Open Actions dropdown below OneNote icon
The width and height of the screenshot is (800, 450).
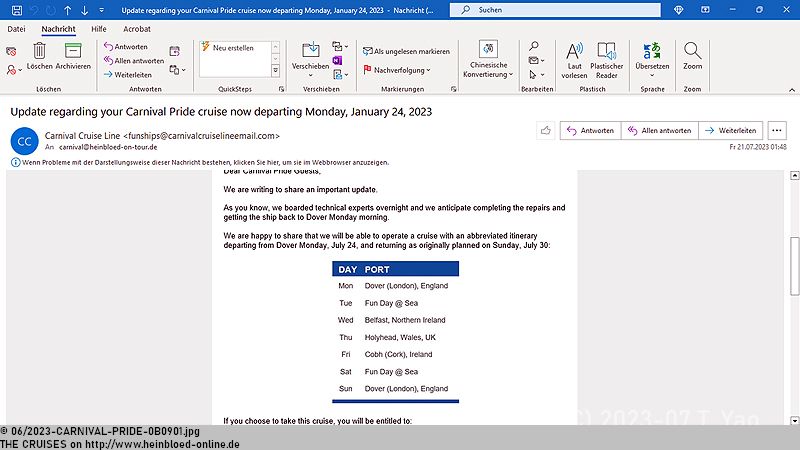tap(340, 74)
